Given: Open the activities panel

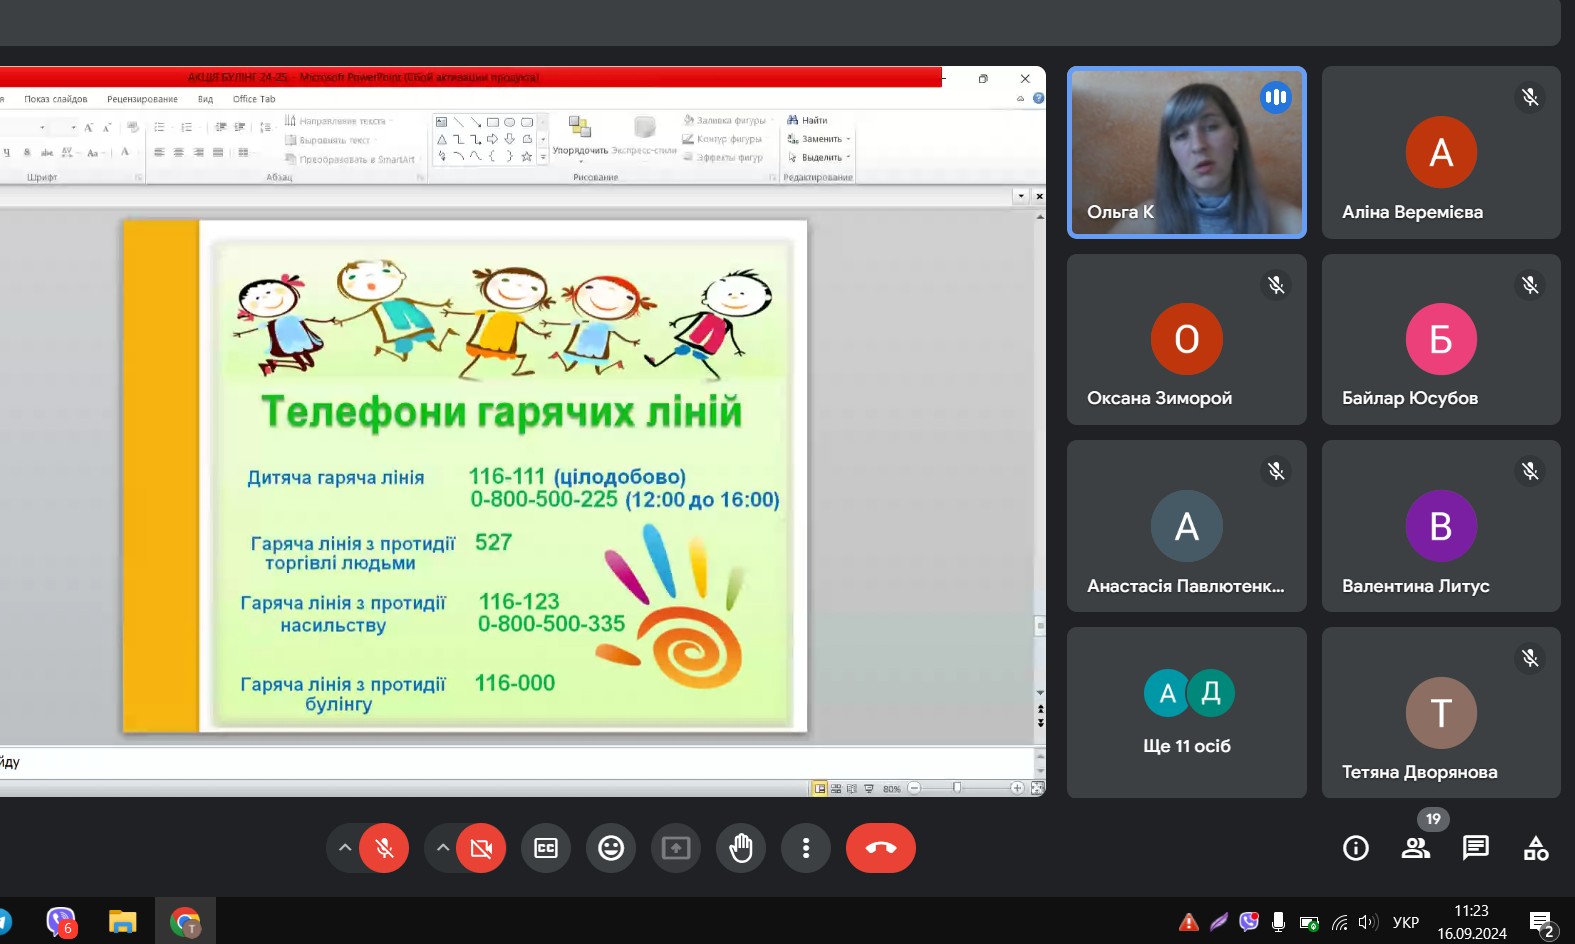Looking at the screenshot, I should (1535, 849).
